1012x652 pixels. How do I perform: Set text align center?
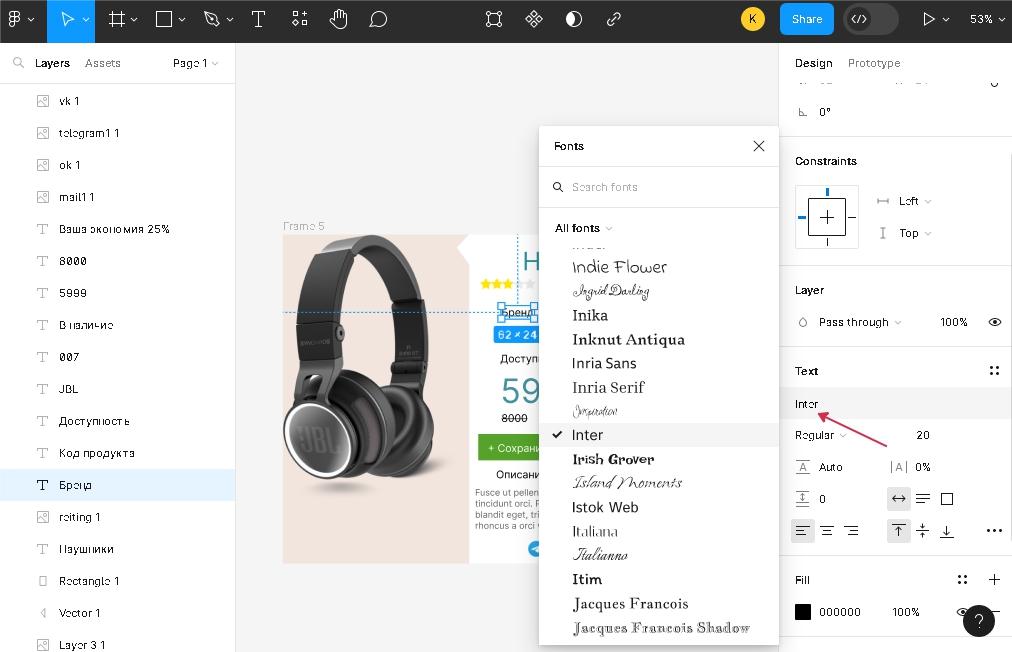(x=827, y=531)
